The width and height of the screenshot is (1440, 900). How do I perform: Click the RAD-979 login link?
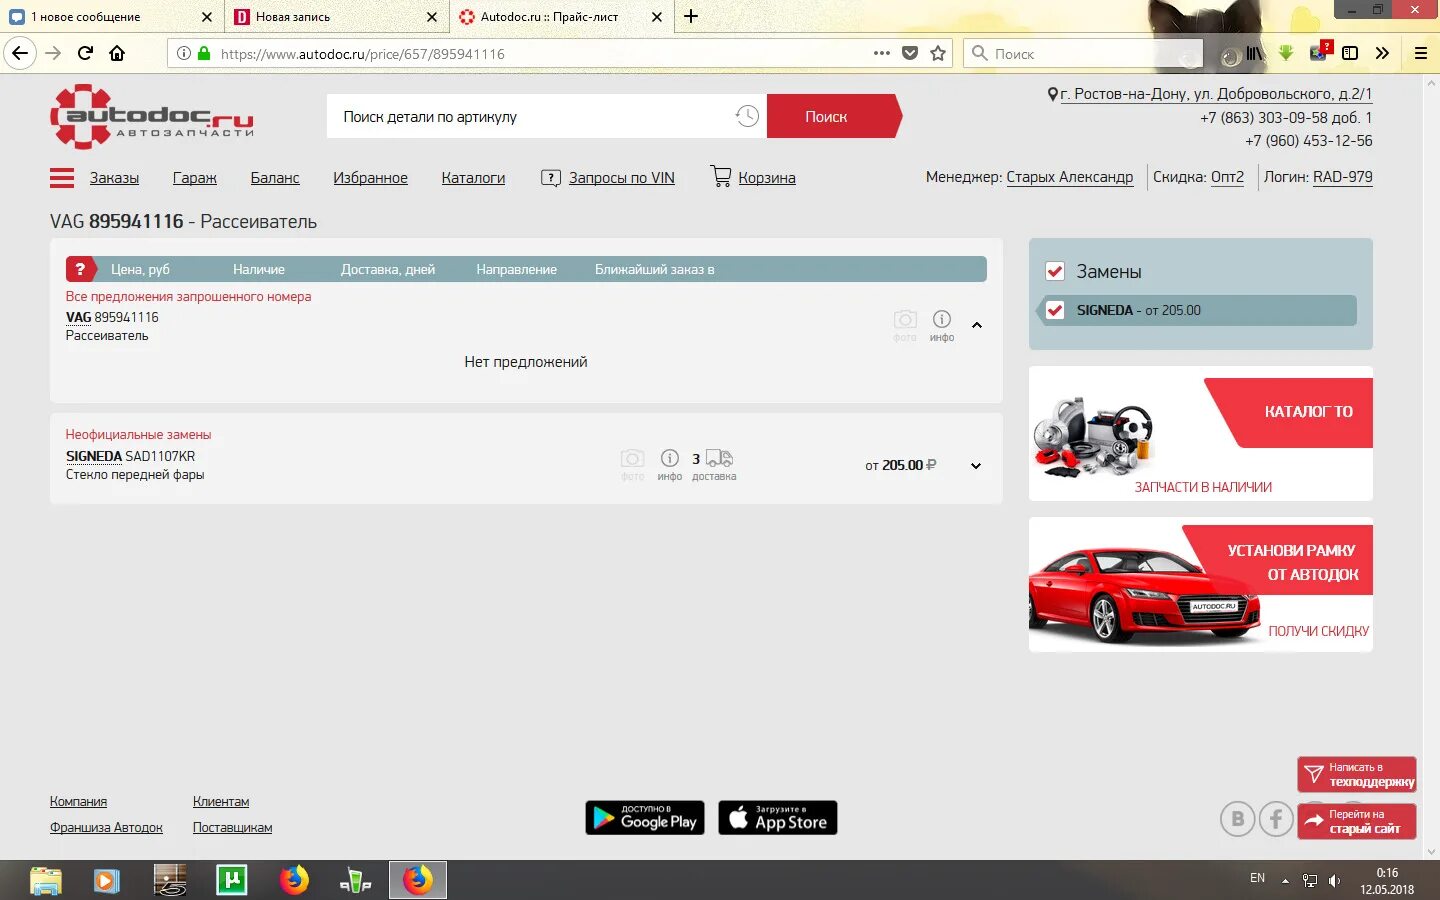1342,177
